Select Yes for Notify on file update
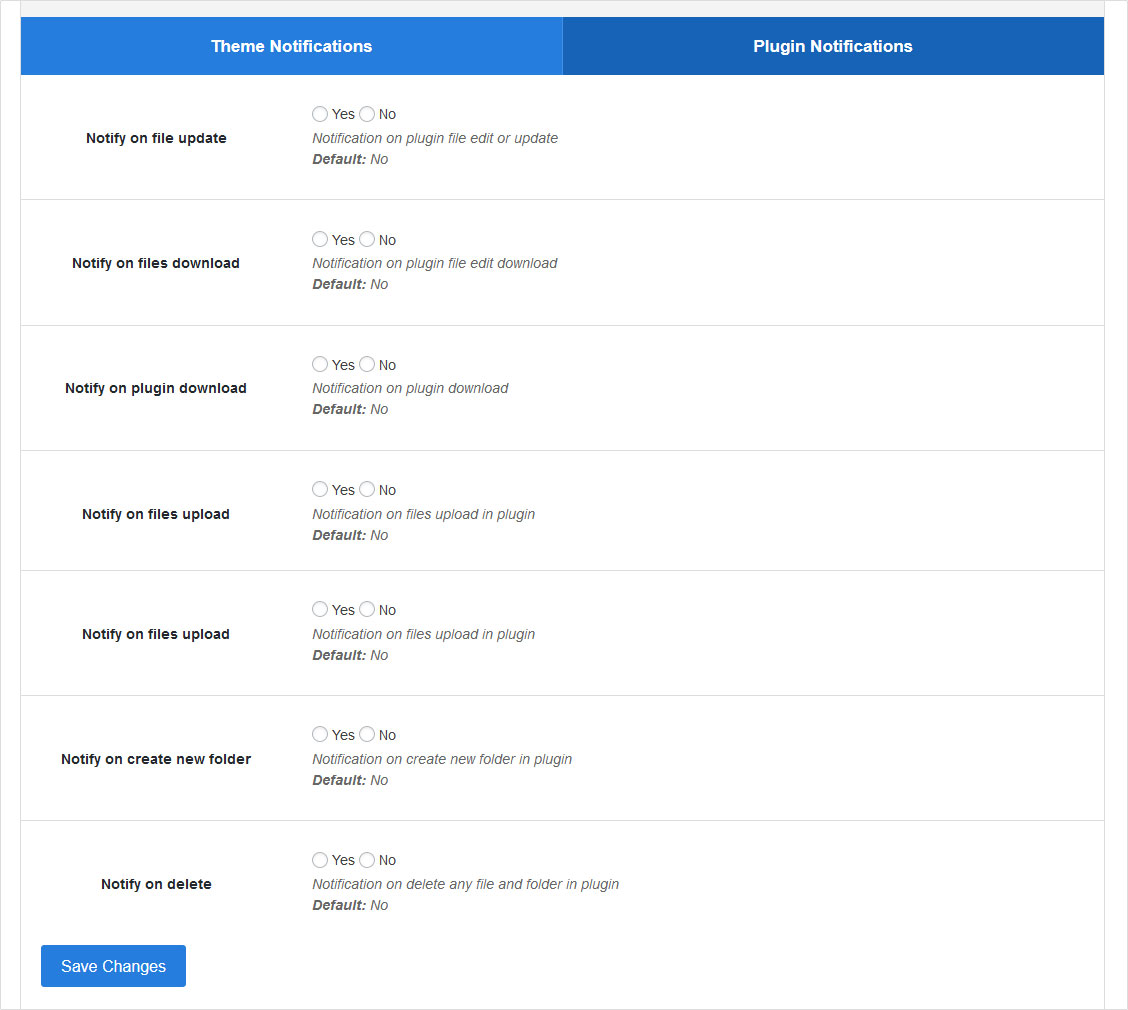 (320, 114)
